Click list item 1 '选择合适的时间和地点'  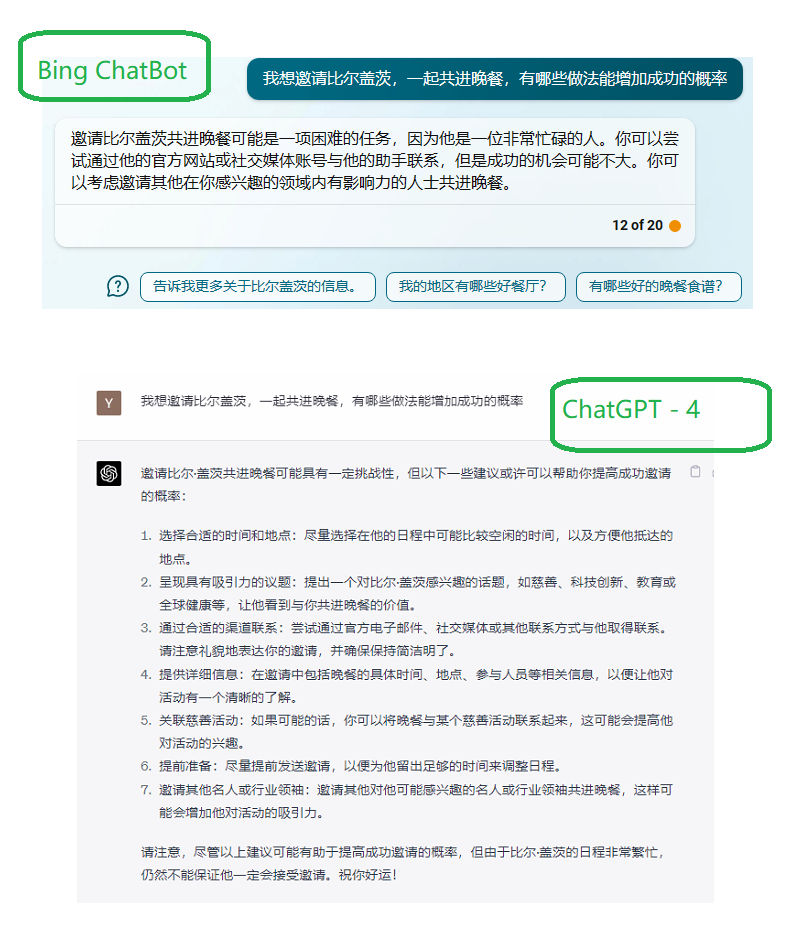tap(224, 536)
